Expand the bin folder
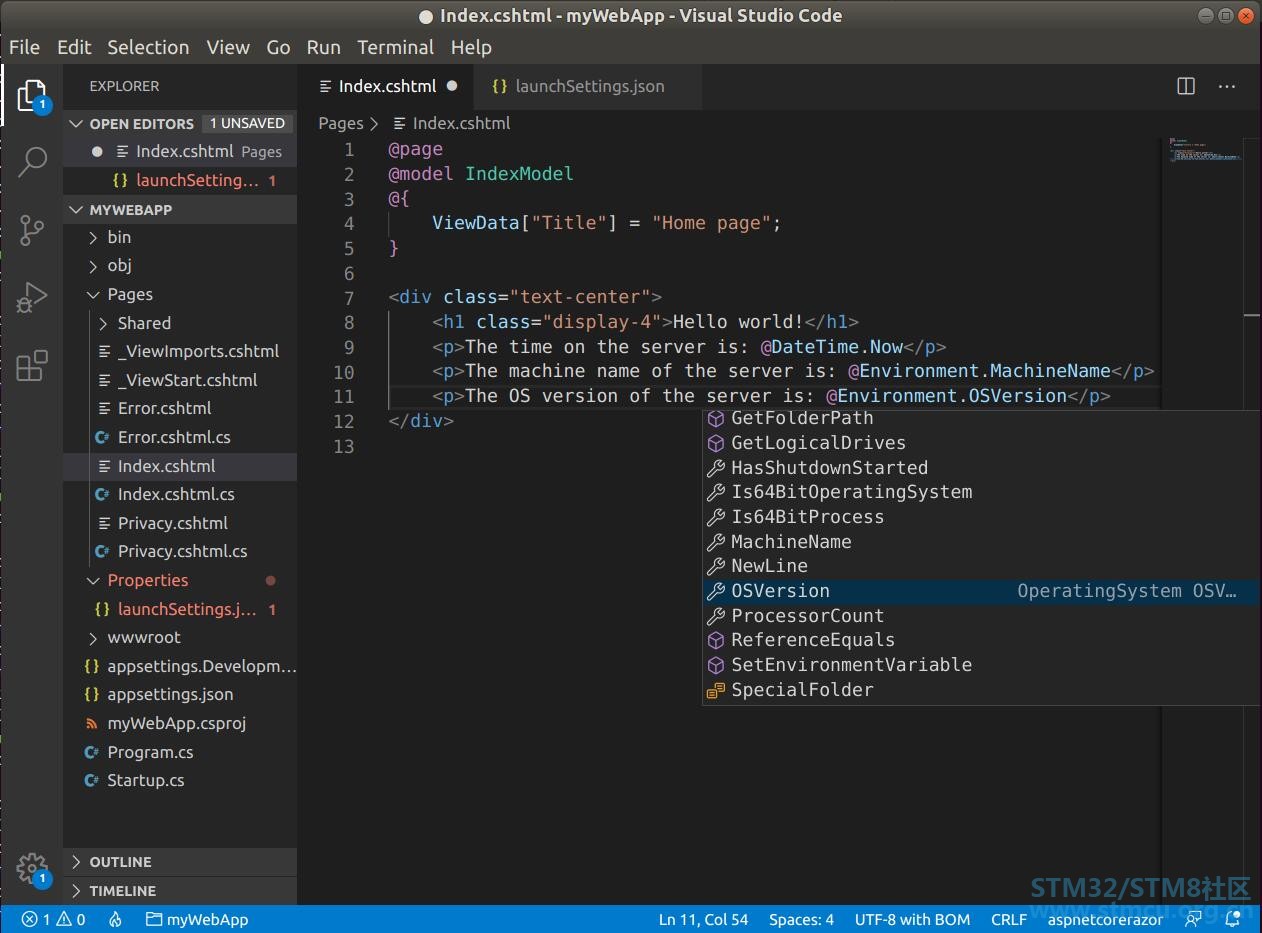This screenshot has width=1262, height=933. pyautogui.click(x=180, y=237)
